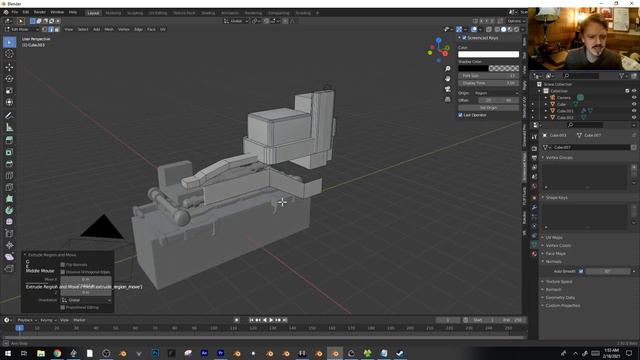
Task: Toggle the Screencast Keys checkbox
Action: tap(464, 38)
